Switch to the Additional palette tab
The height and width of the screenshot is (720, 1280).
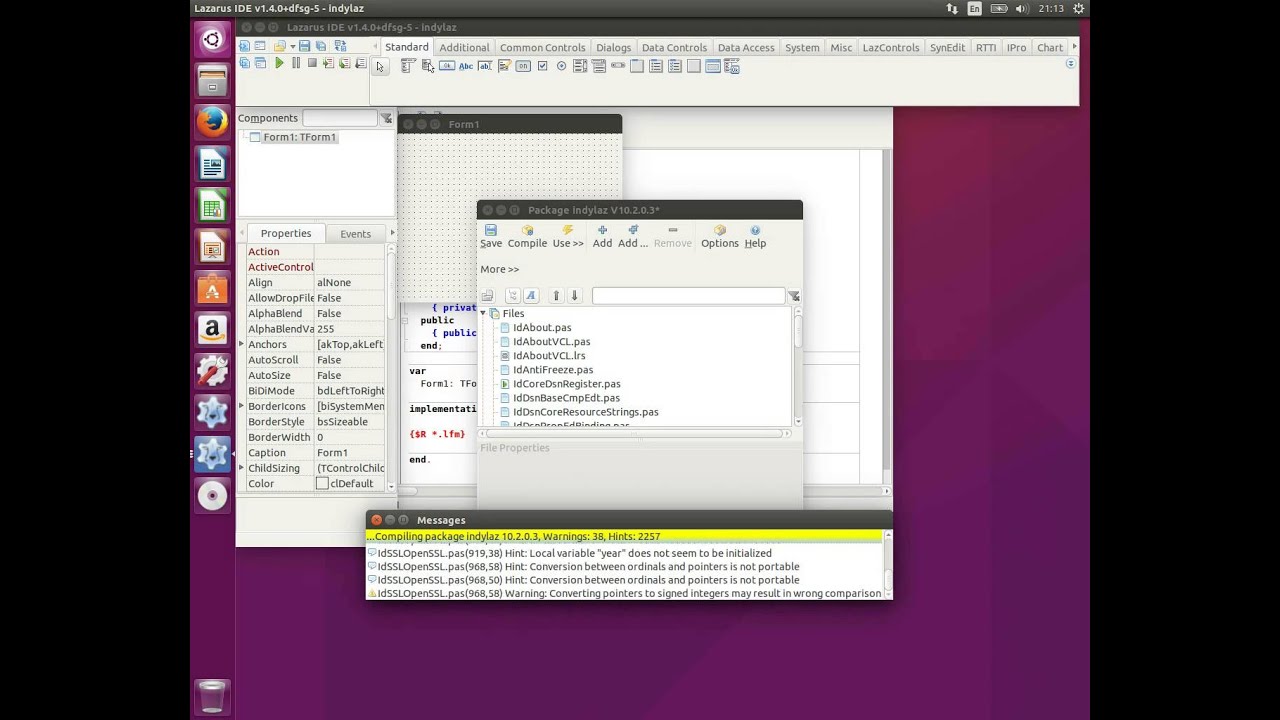click(464, 47)
